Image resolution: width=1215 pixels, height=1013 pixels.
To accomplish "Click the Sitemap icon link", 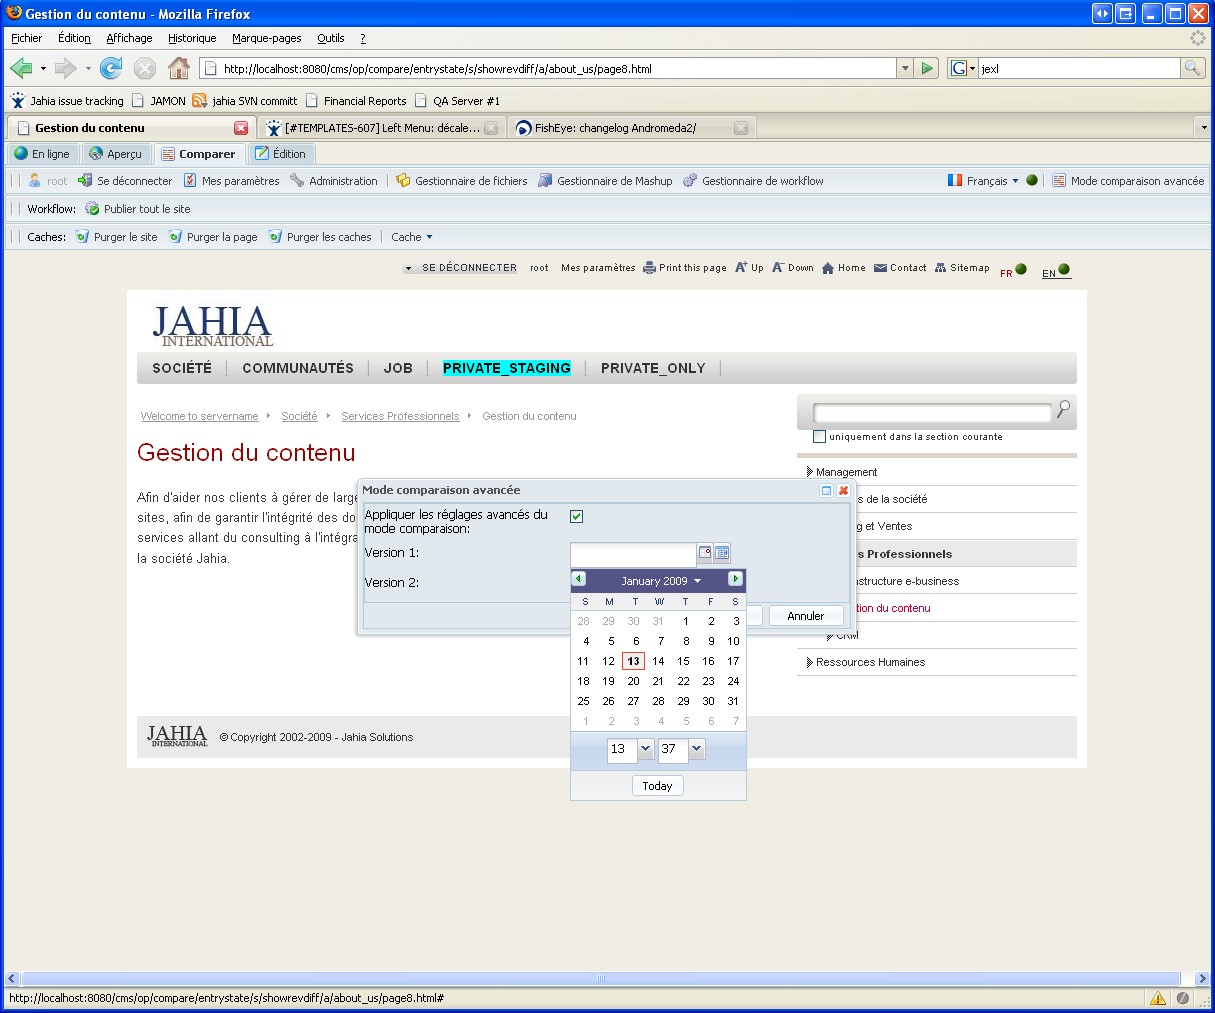I will pyautogui.click(x=962, y=268).
